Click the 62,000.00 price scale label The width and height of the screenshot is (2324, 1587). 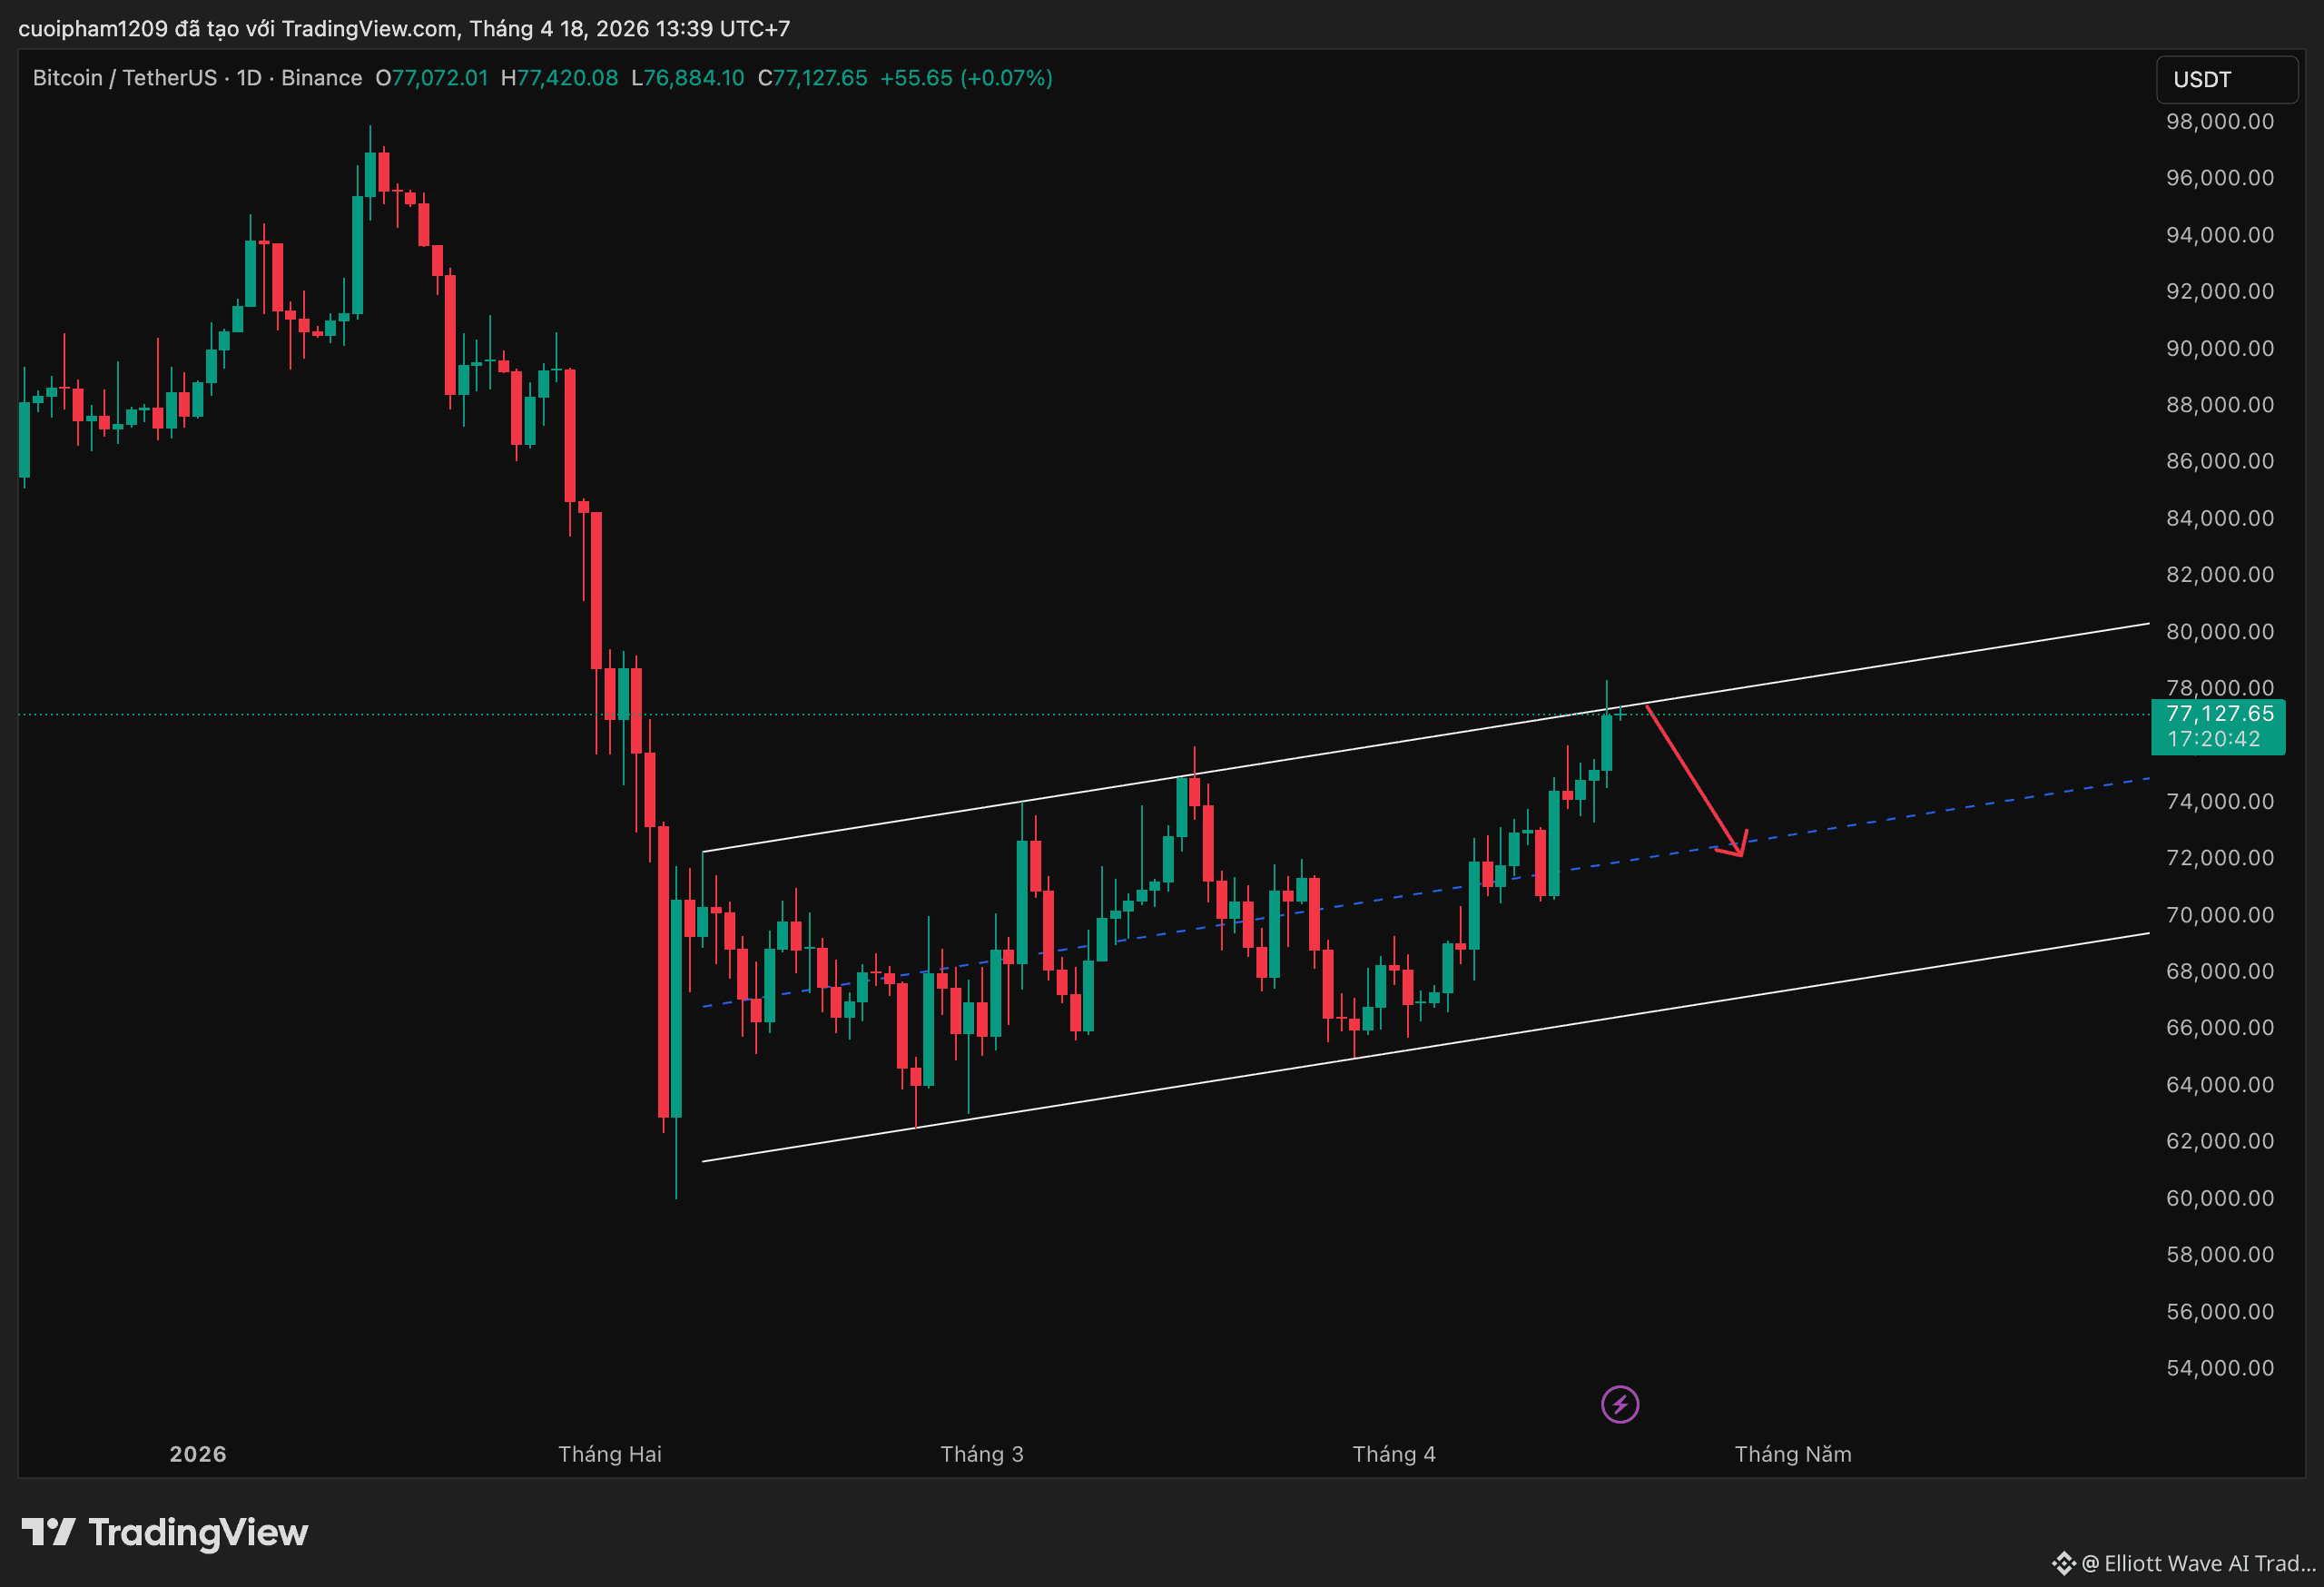pos(2220,1141)
